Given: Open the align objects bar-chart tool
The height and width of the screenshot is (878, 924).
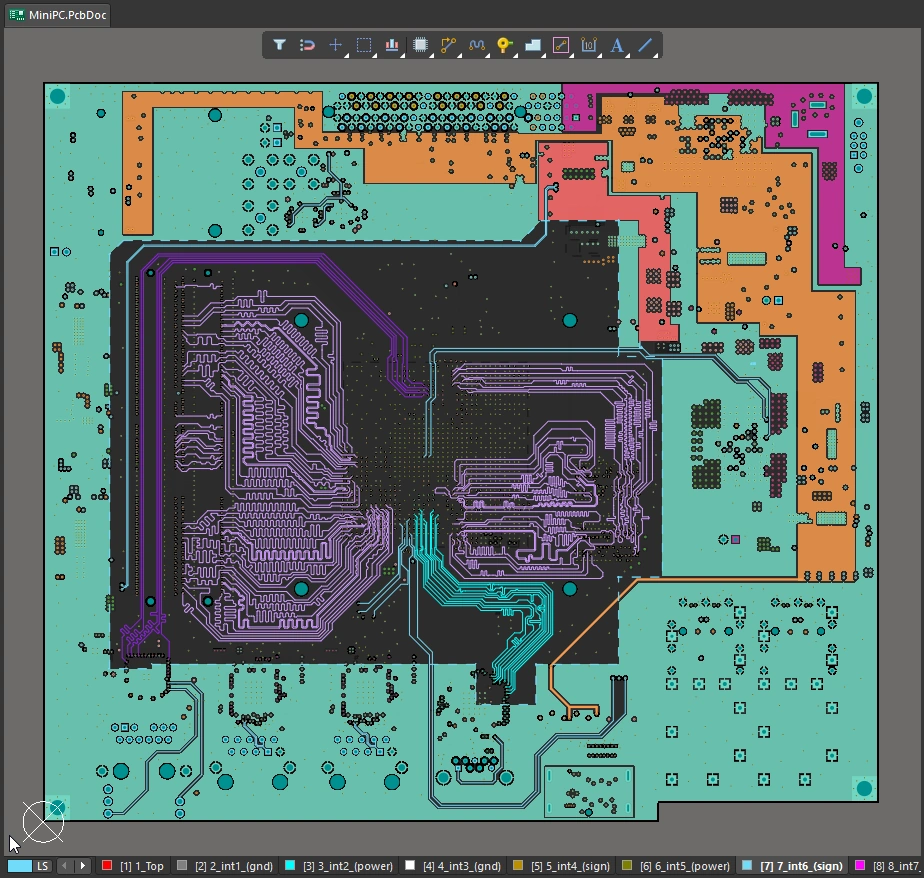Looking at the screenshot, I should tap(392, 45).
